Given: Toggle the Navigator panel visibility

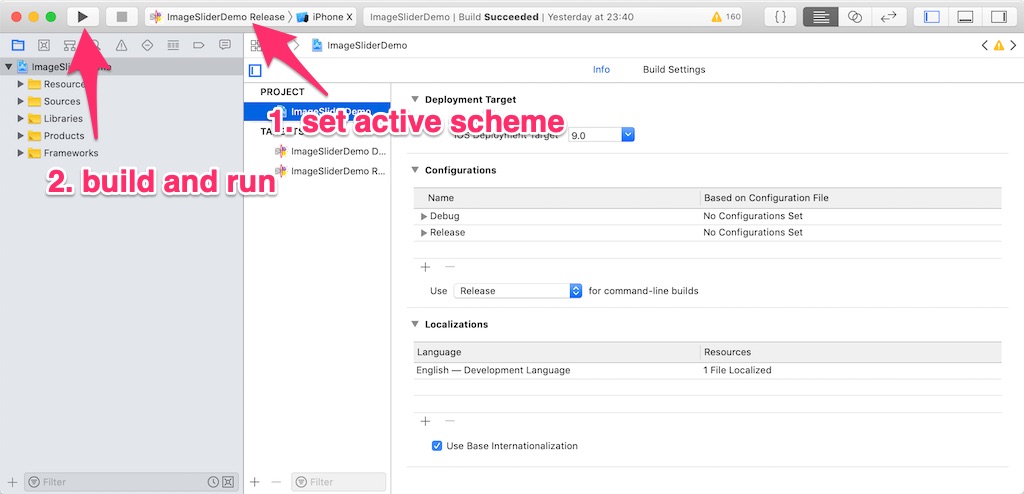Looking at the screenshot, I should pos(931,17).
